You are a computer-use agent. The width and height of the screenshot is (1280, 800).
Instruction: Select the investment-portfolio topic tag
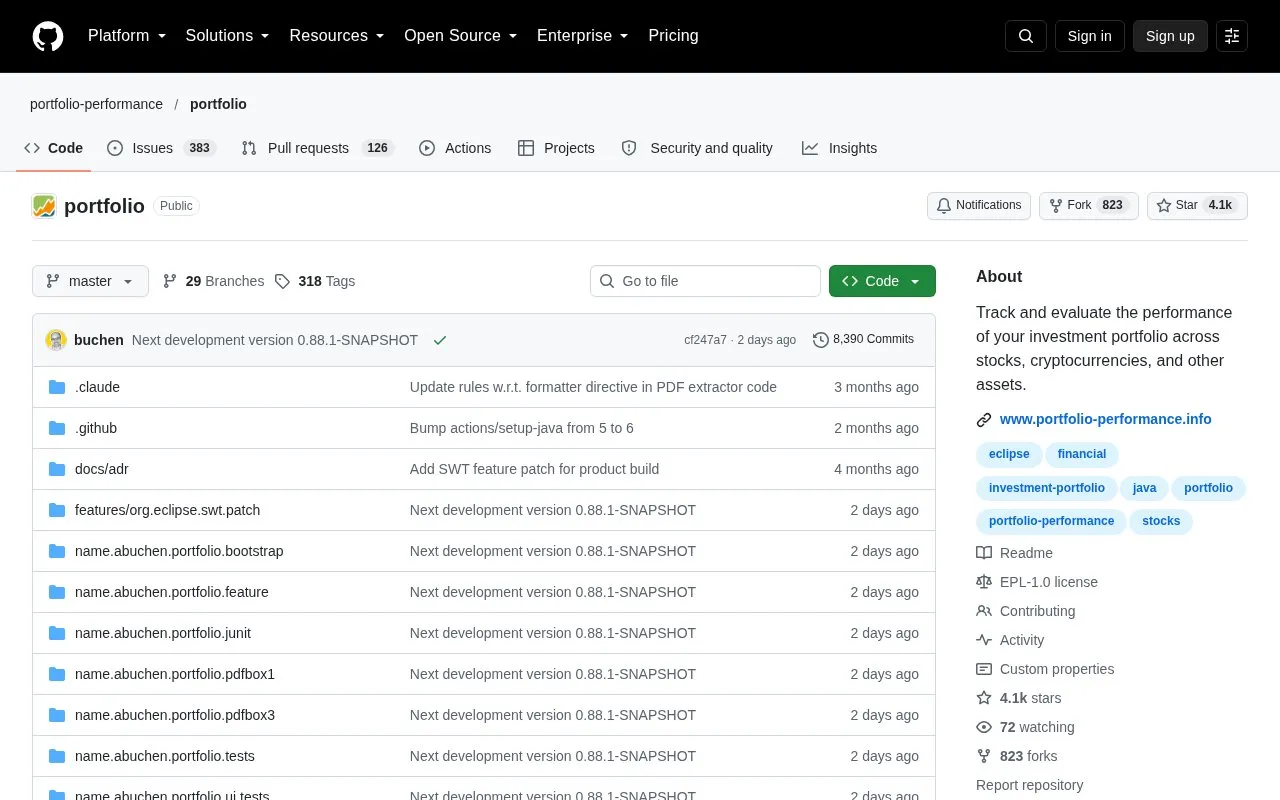pyautogui.click(x=1046, y=488)
